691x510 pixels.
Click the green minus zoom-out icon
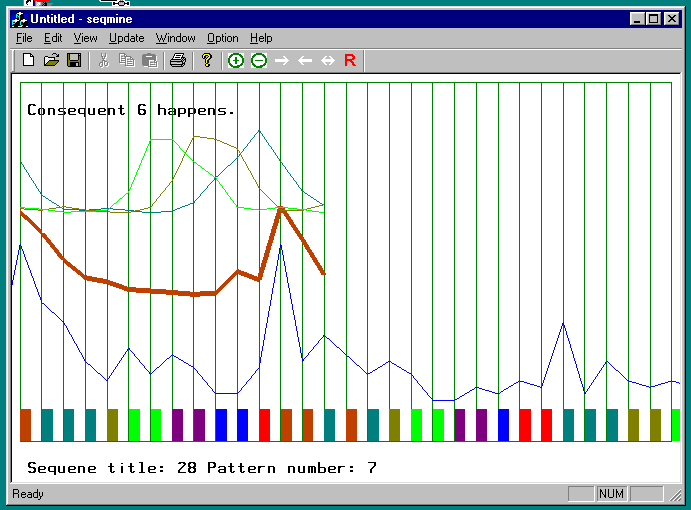(x=259, y=60)
